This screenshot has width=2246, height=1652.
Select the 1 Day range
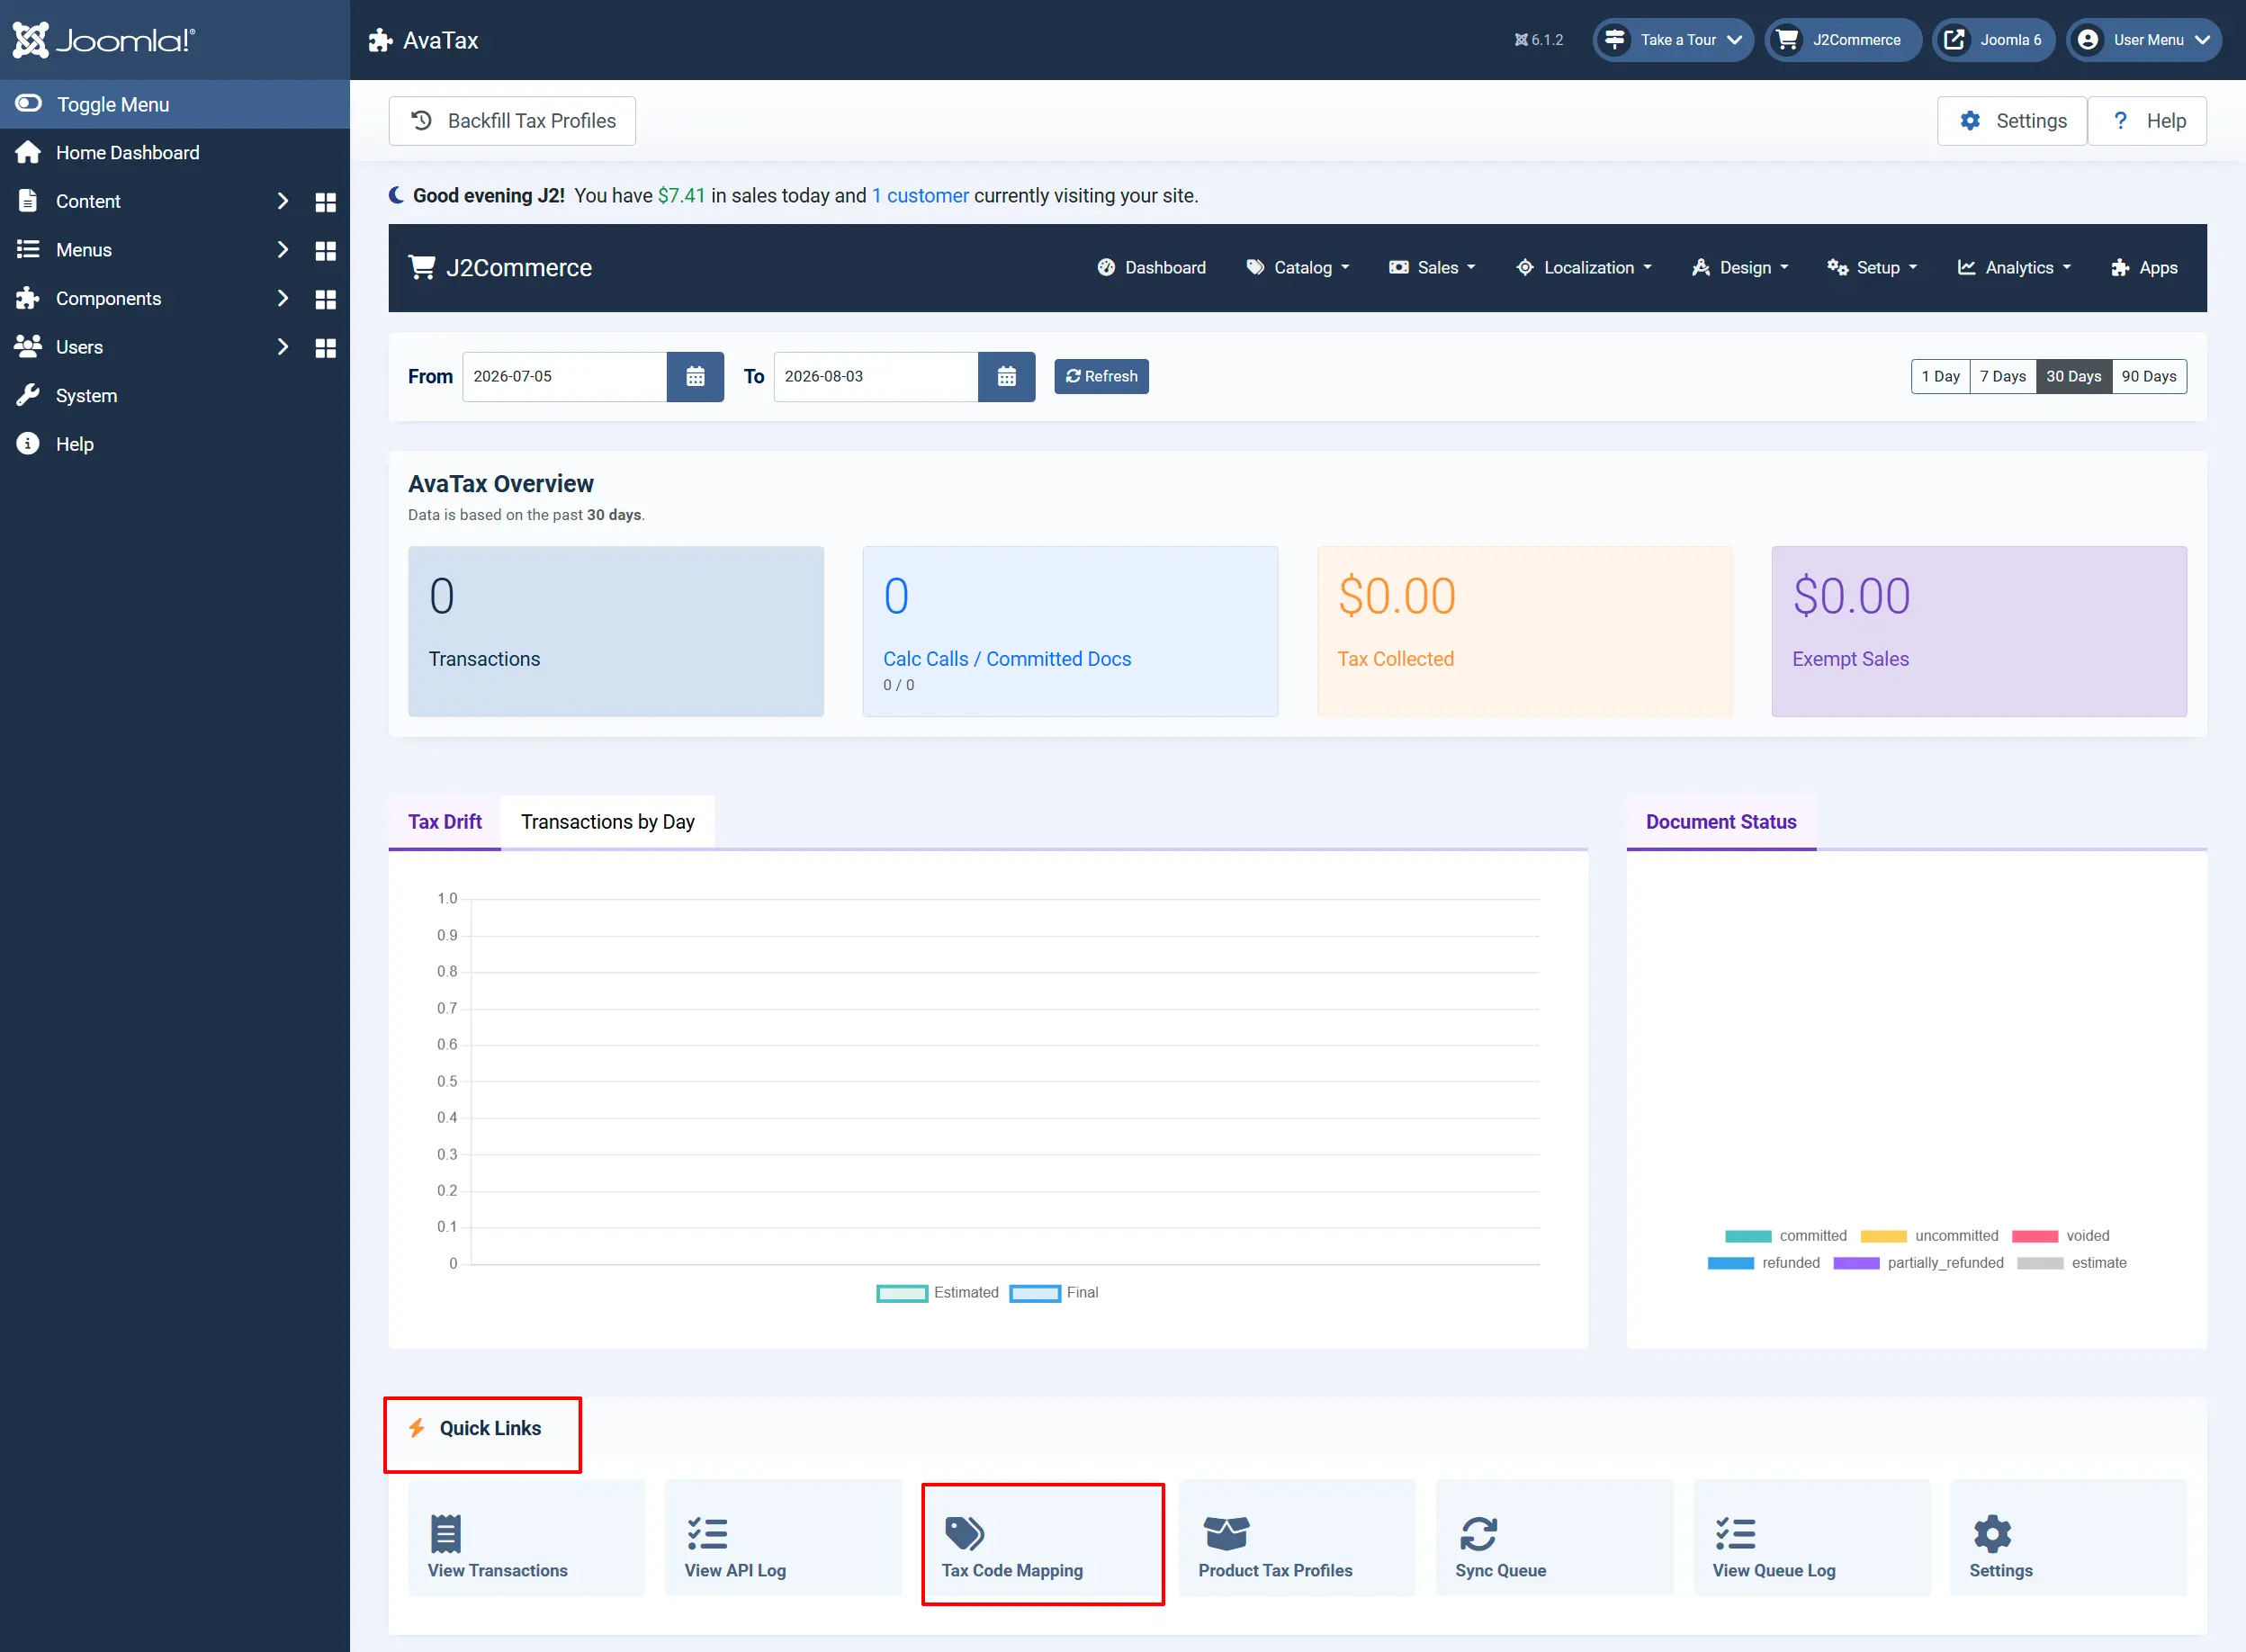[1940, 377]
